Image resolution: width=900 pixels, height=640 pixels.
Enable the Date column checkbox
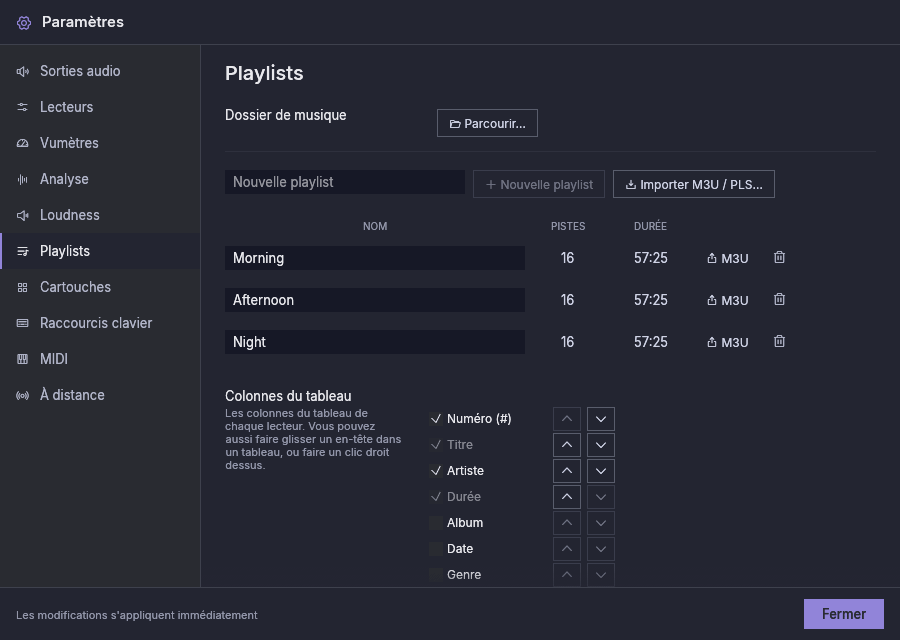pos(436,549)
